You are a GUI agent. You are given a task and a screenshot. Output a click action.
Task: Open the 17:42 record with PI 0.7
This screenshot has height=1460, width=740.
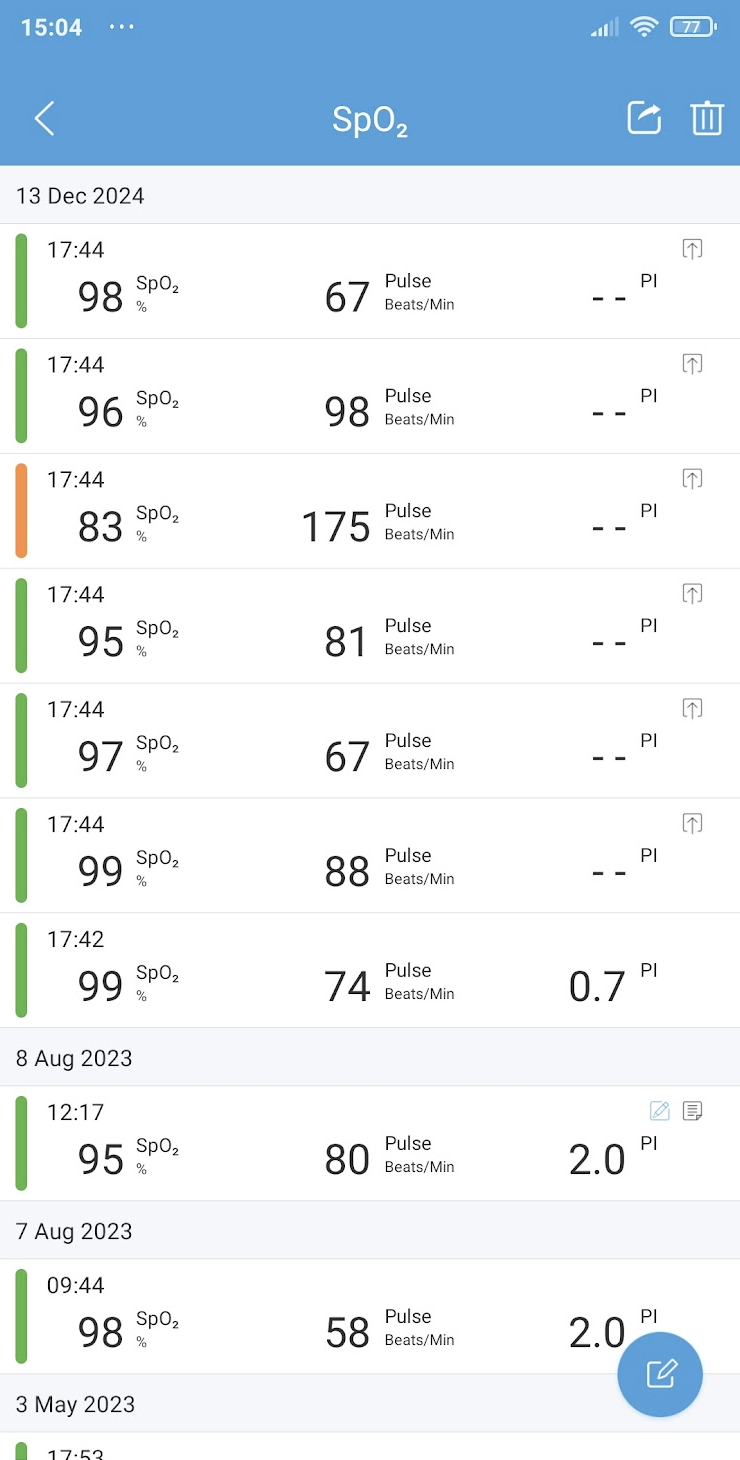click(370, 971)
